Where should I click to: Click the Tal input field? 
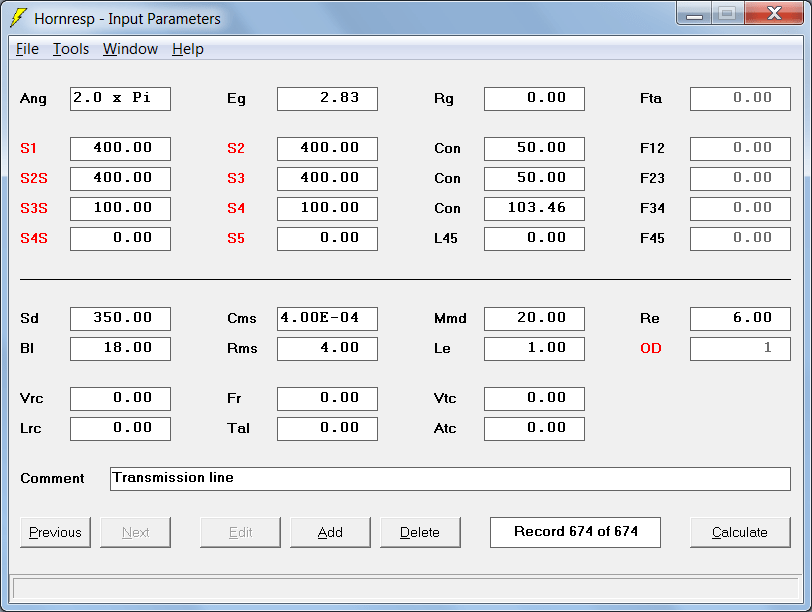(x=327, y=429)
